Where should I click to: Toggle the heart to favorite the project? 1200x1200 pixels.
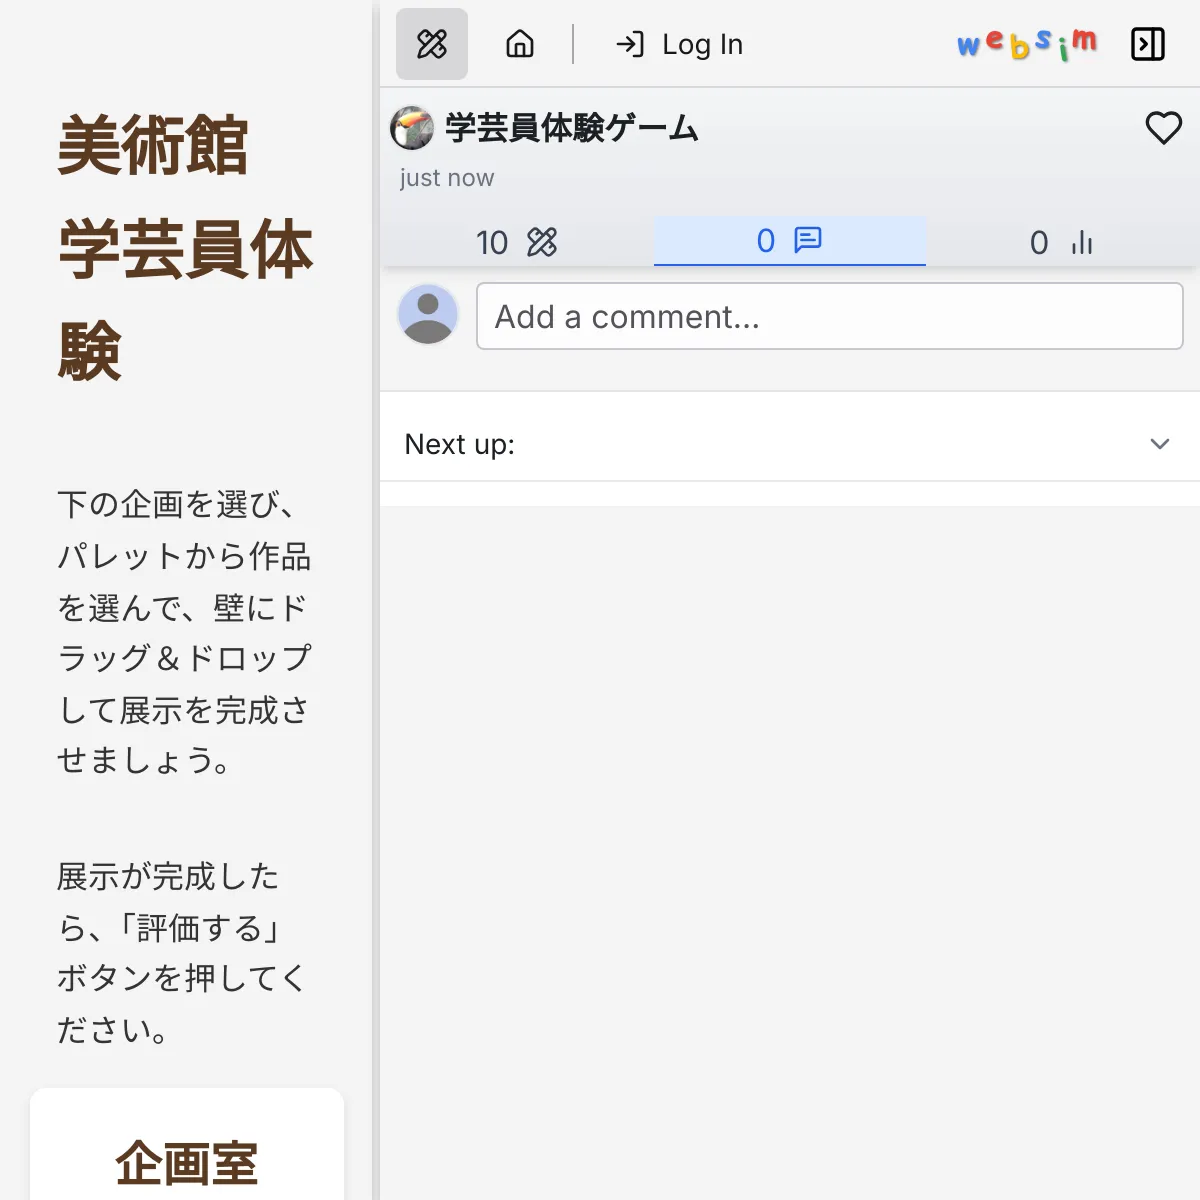click(x=1163, y=128)
